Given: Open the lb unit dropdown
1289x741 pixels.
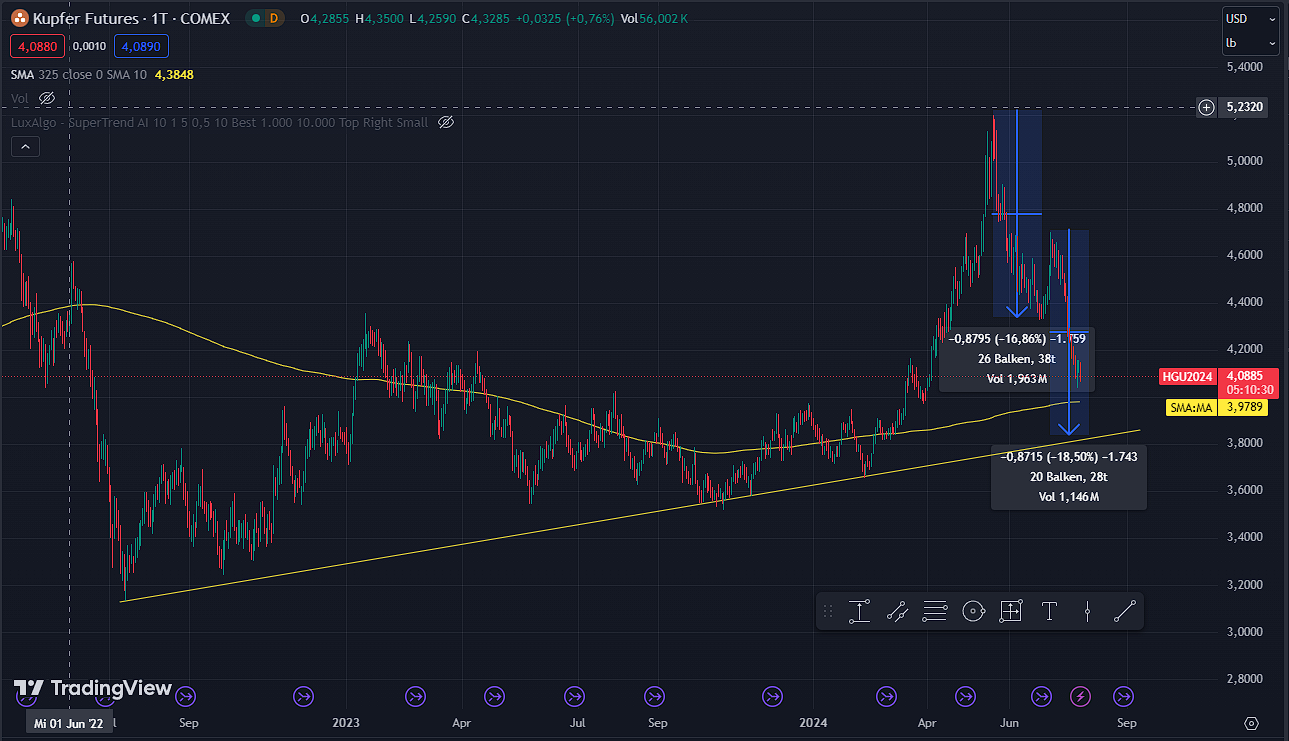Looking at the screenshot, I should 1250,43.
